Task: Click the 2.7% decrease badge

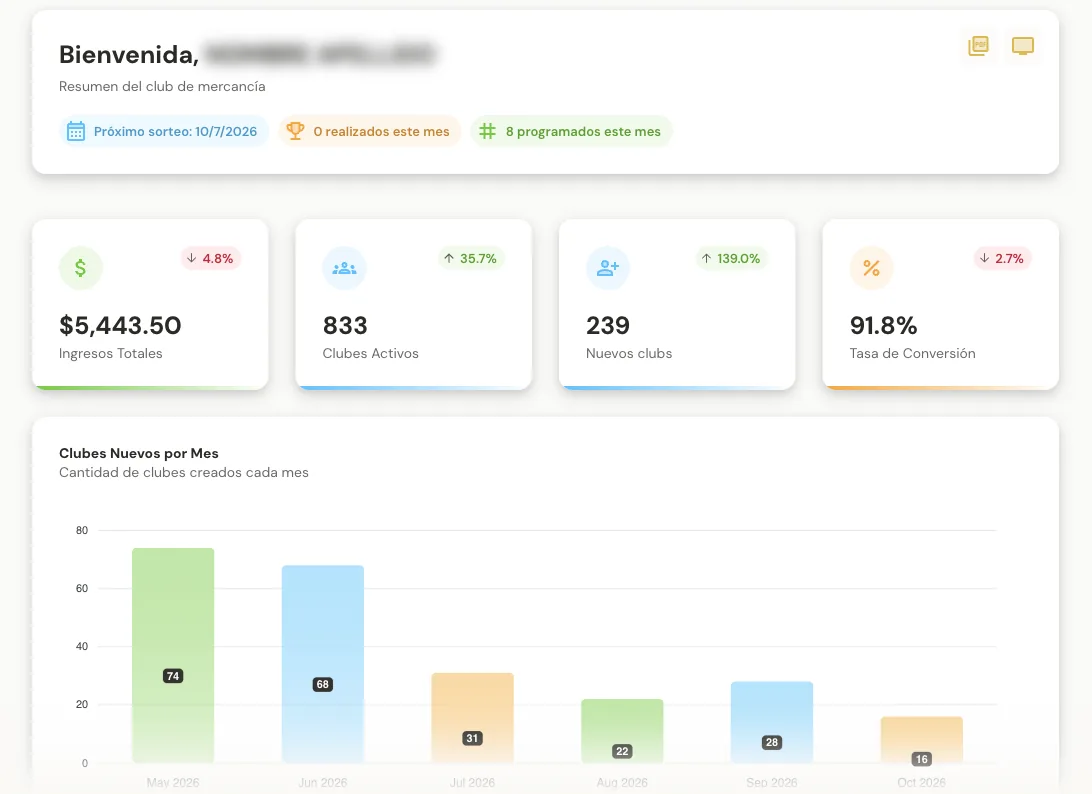Action: coord(1003,258)
